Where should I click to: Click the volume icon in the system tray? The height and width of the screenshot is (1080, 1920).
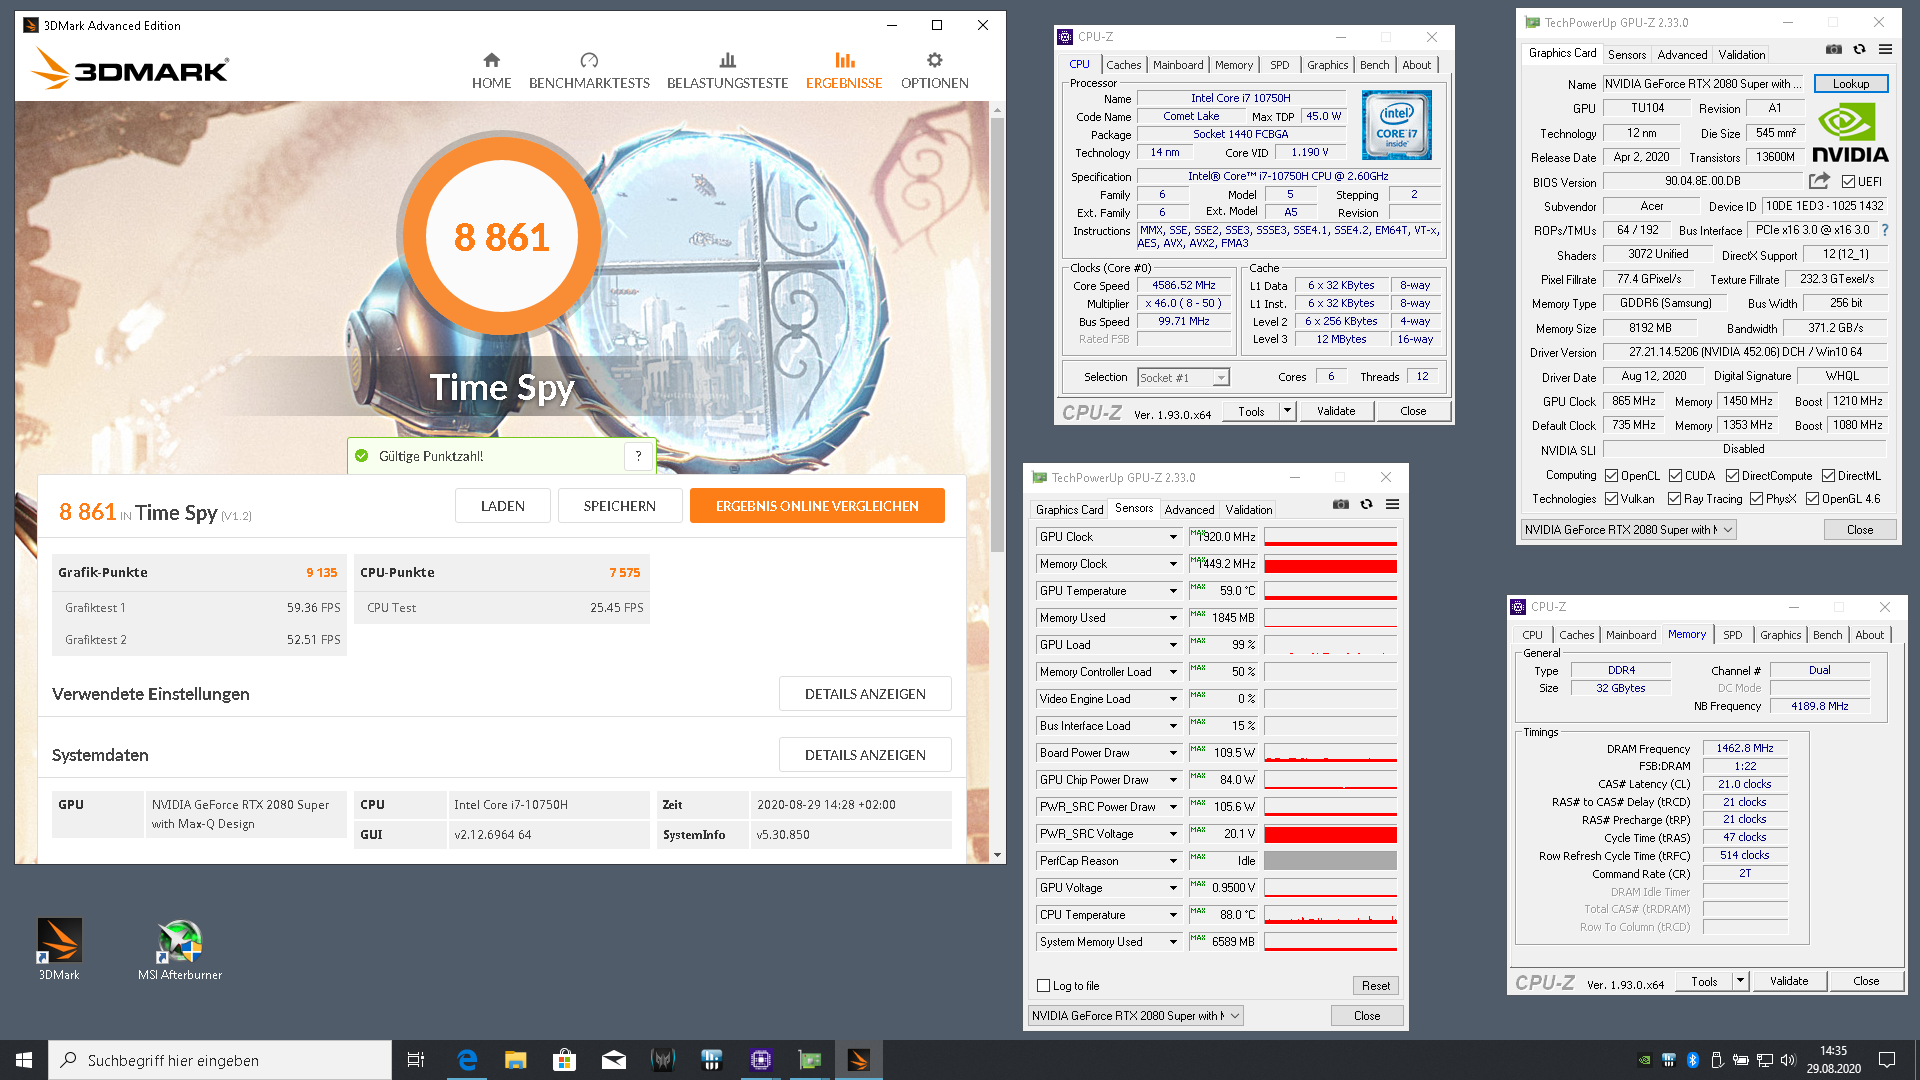coord(1789,1060)
